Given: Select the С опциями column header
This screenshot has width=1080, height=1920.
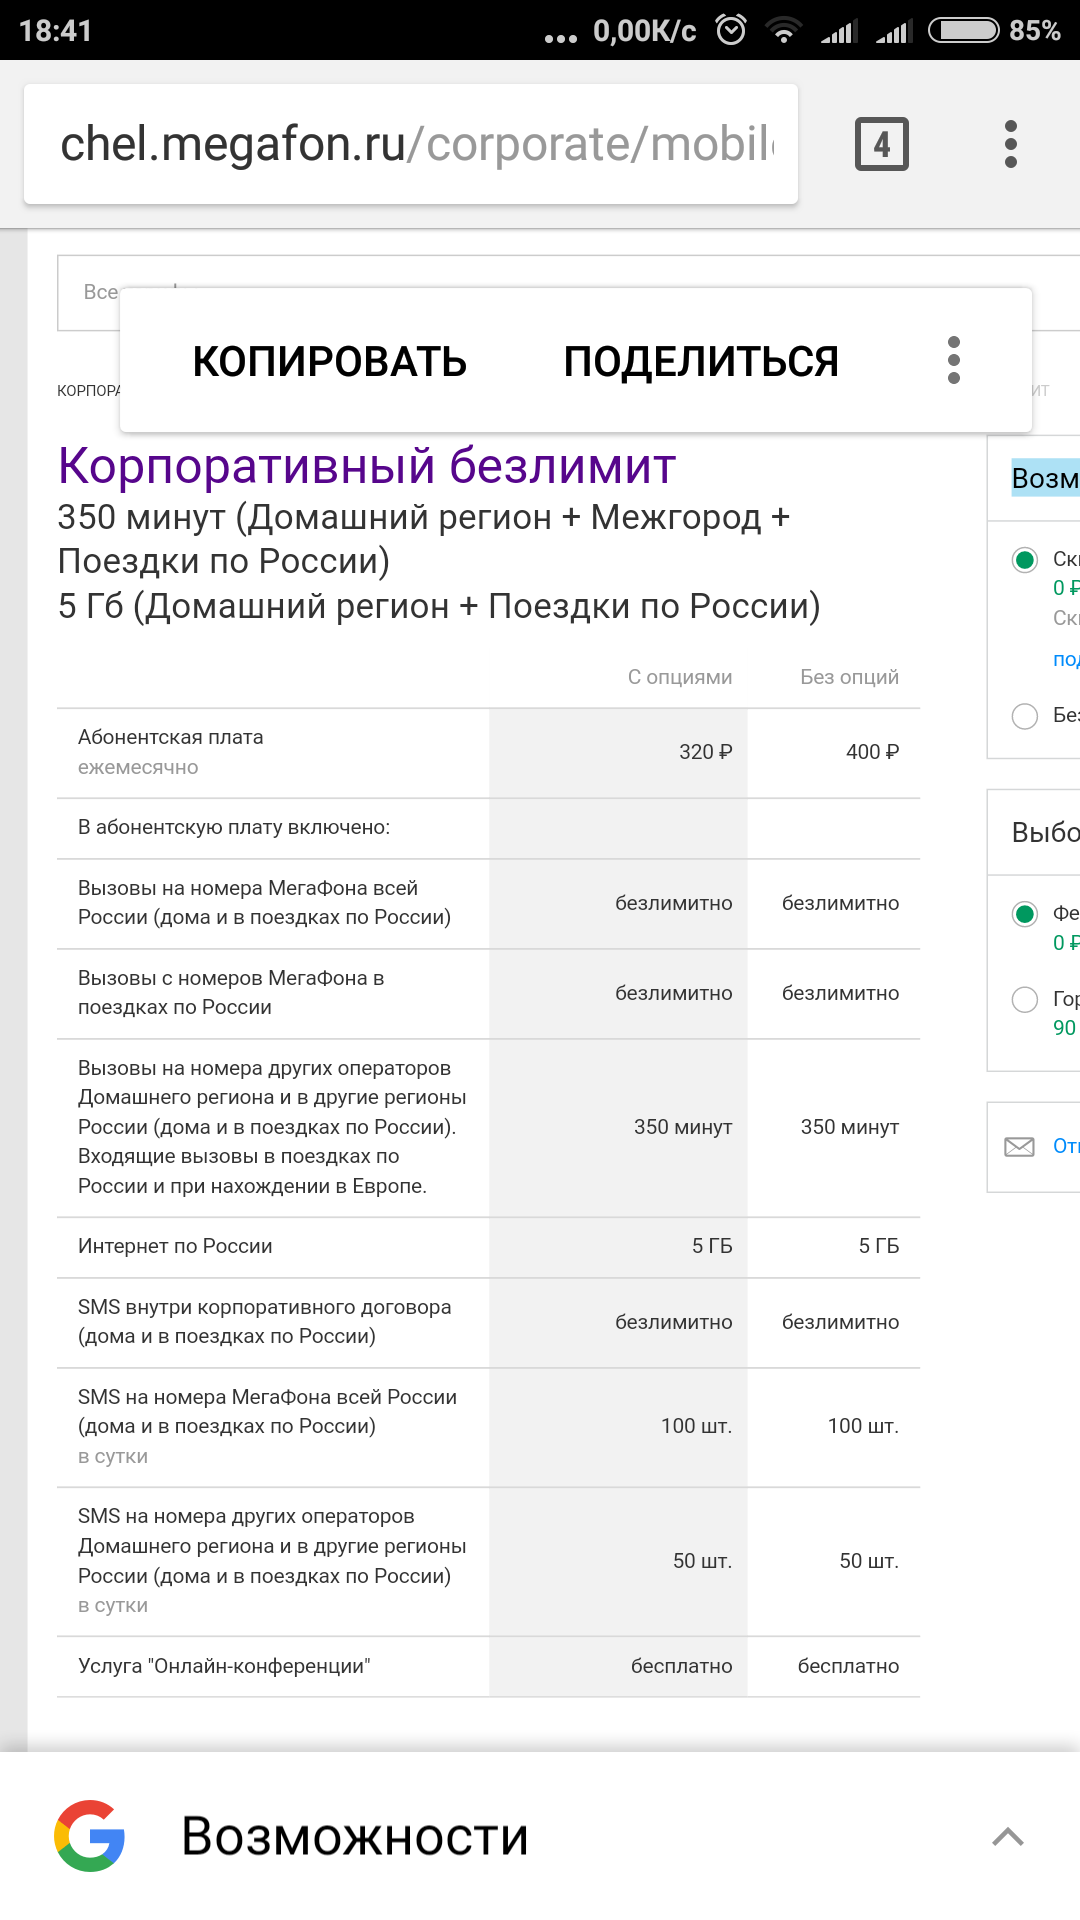Looking at the screenshot, I should click(x=679, y=677).
